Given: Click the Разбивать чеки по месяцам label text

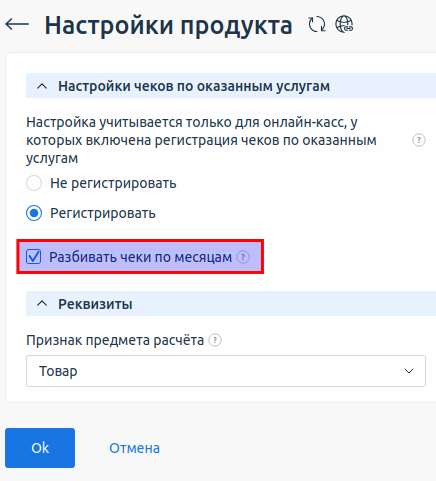Looking at the screenshot, I should (x=141, y=257).
